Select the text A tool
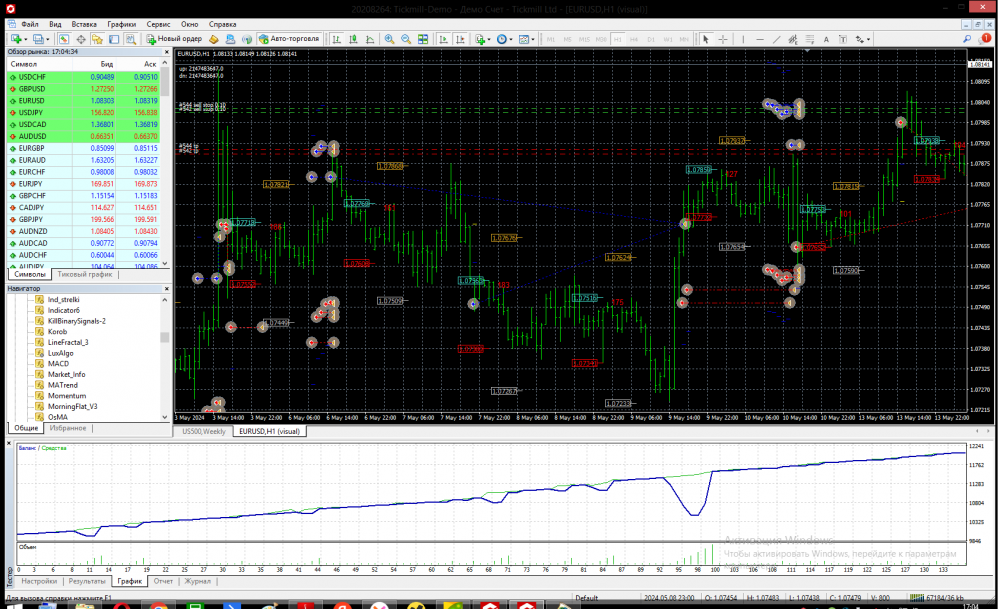Viewport: 1000px width, 609px height. tap(826, 39)
